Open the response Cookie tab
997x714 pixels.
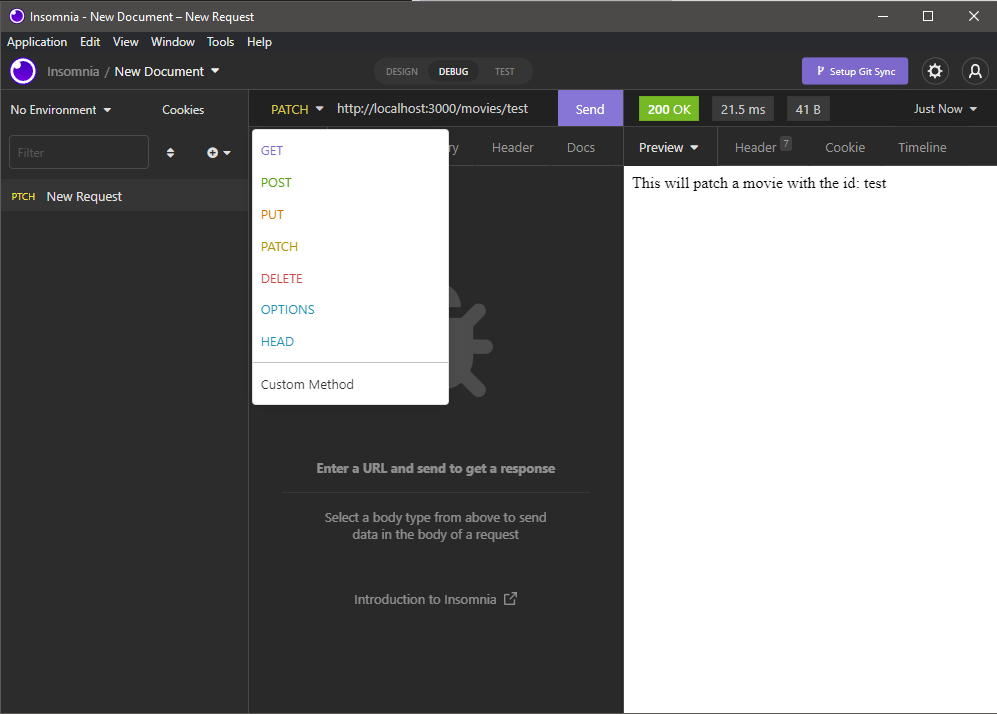click(x=845, y=148)
